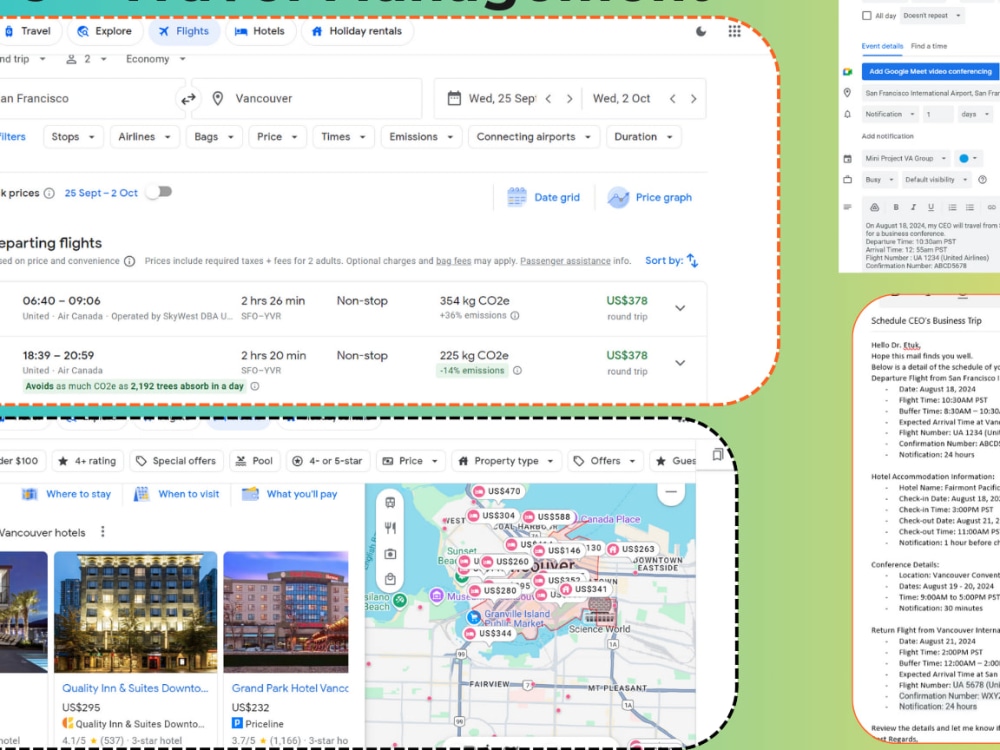Zoom out hotel map minus button
The height and width of the screenshot is (750, 1000).
pos(671,492)
